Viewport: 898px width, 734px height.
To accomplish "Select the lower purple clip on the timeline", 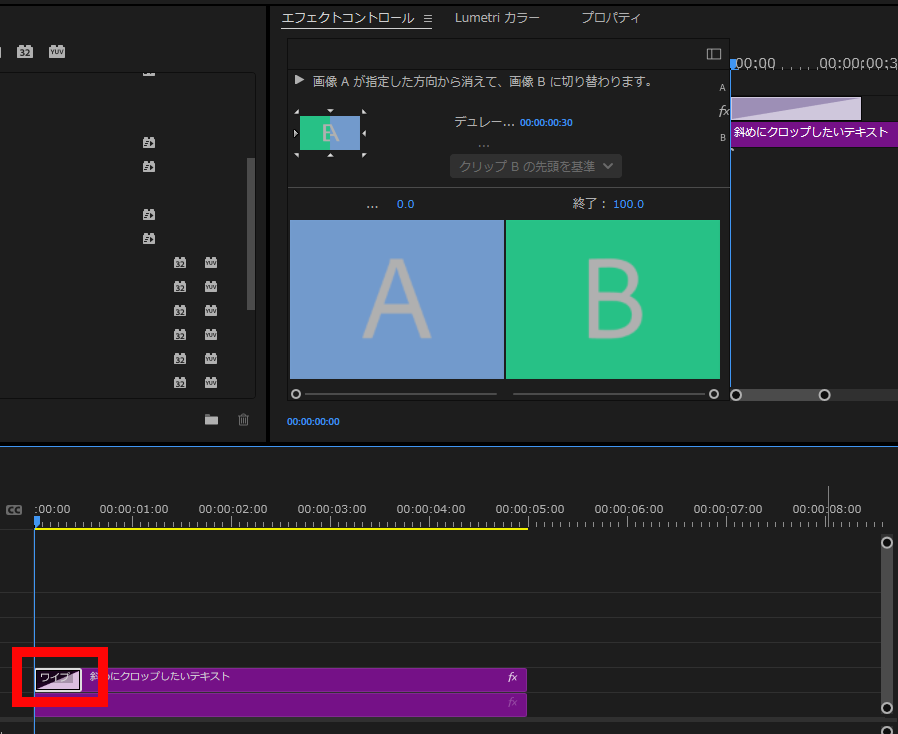I will 281,705.
